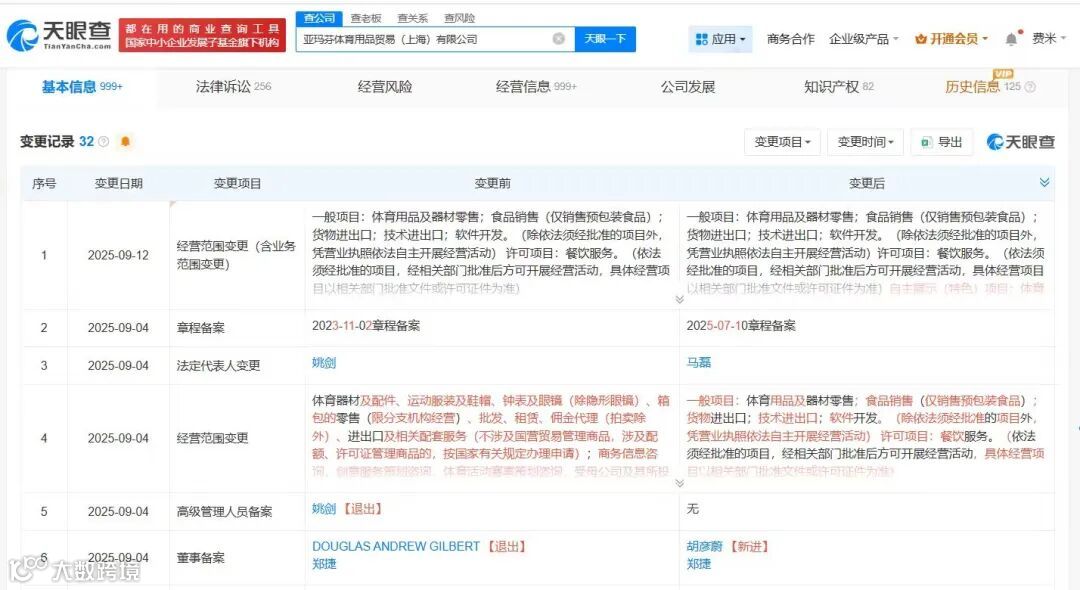Viewport: 1080px width, 590px height.
Task: Open the 费米 user account dropdown
Action: click(x=1048, y=39)
